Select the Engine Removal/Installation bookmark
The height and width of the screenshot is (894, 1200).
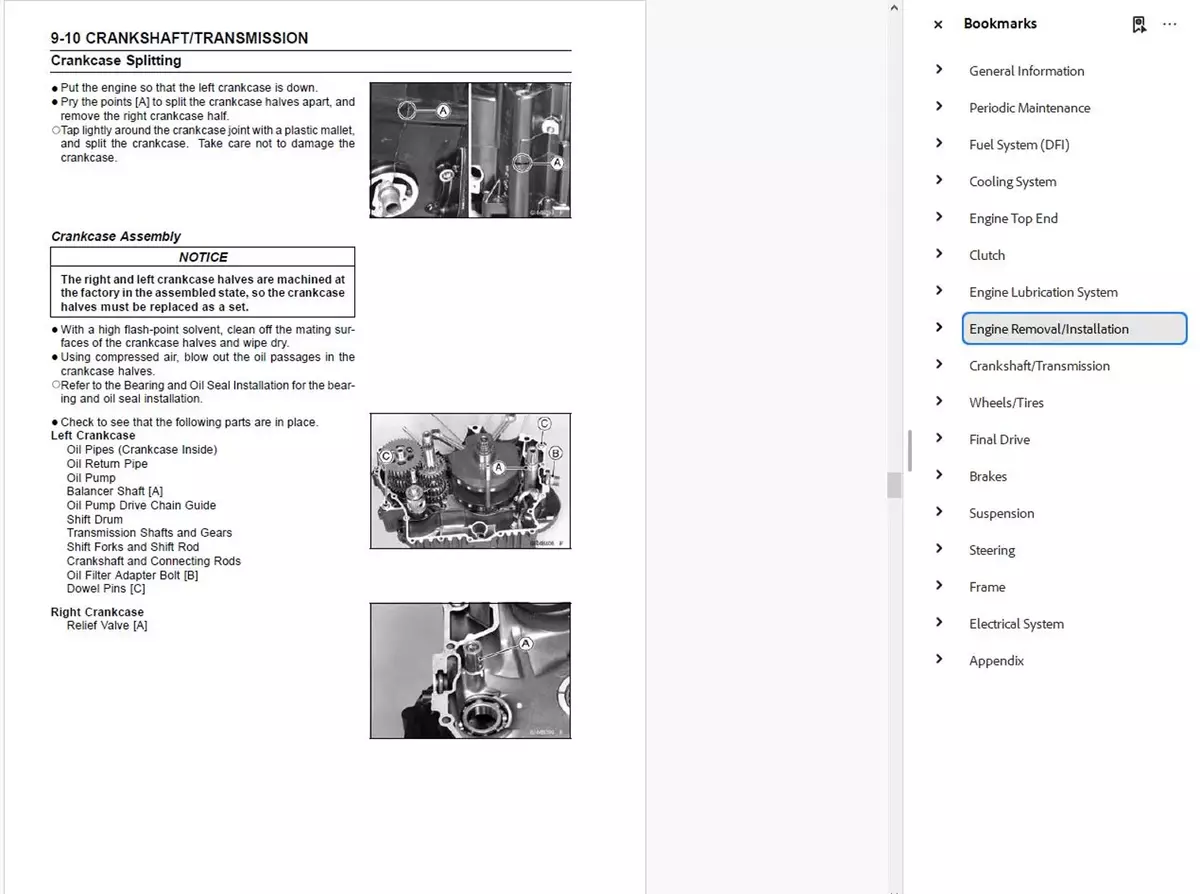pos(1048,329)
